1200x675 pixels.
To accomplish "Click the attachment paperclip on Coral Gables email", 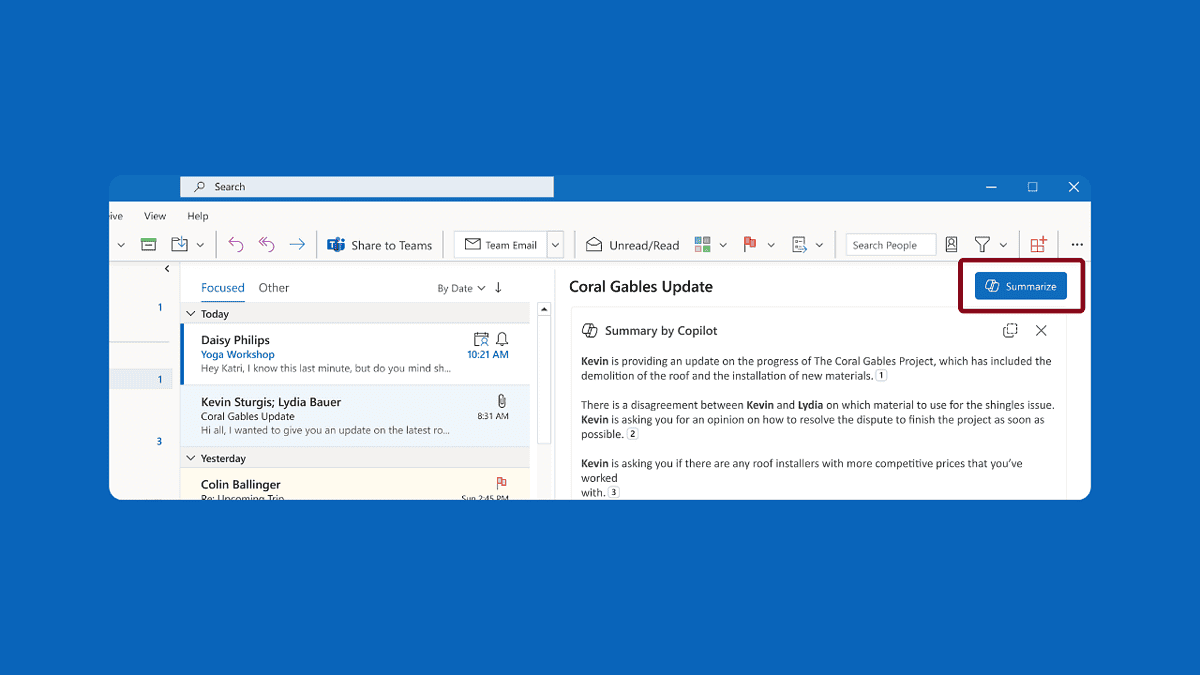I will [502, 400].
